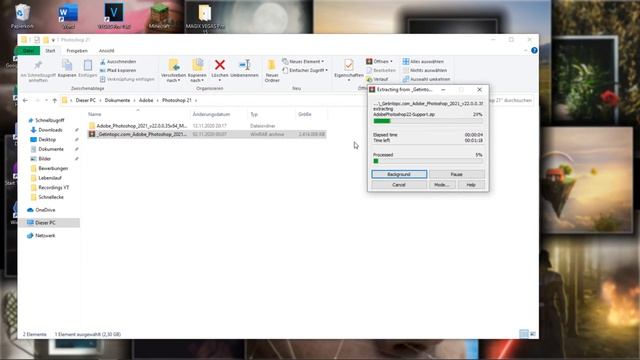Viewport: 640px width, 360px height.
Task: Open the Einfacher Zugriff dropdown
Action: coord(305,70)
